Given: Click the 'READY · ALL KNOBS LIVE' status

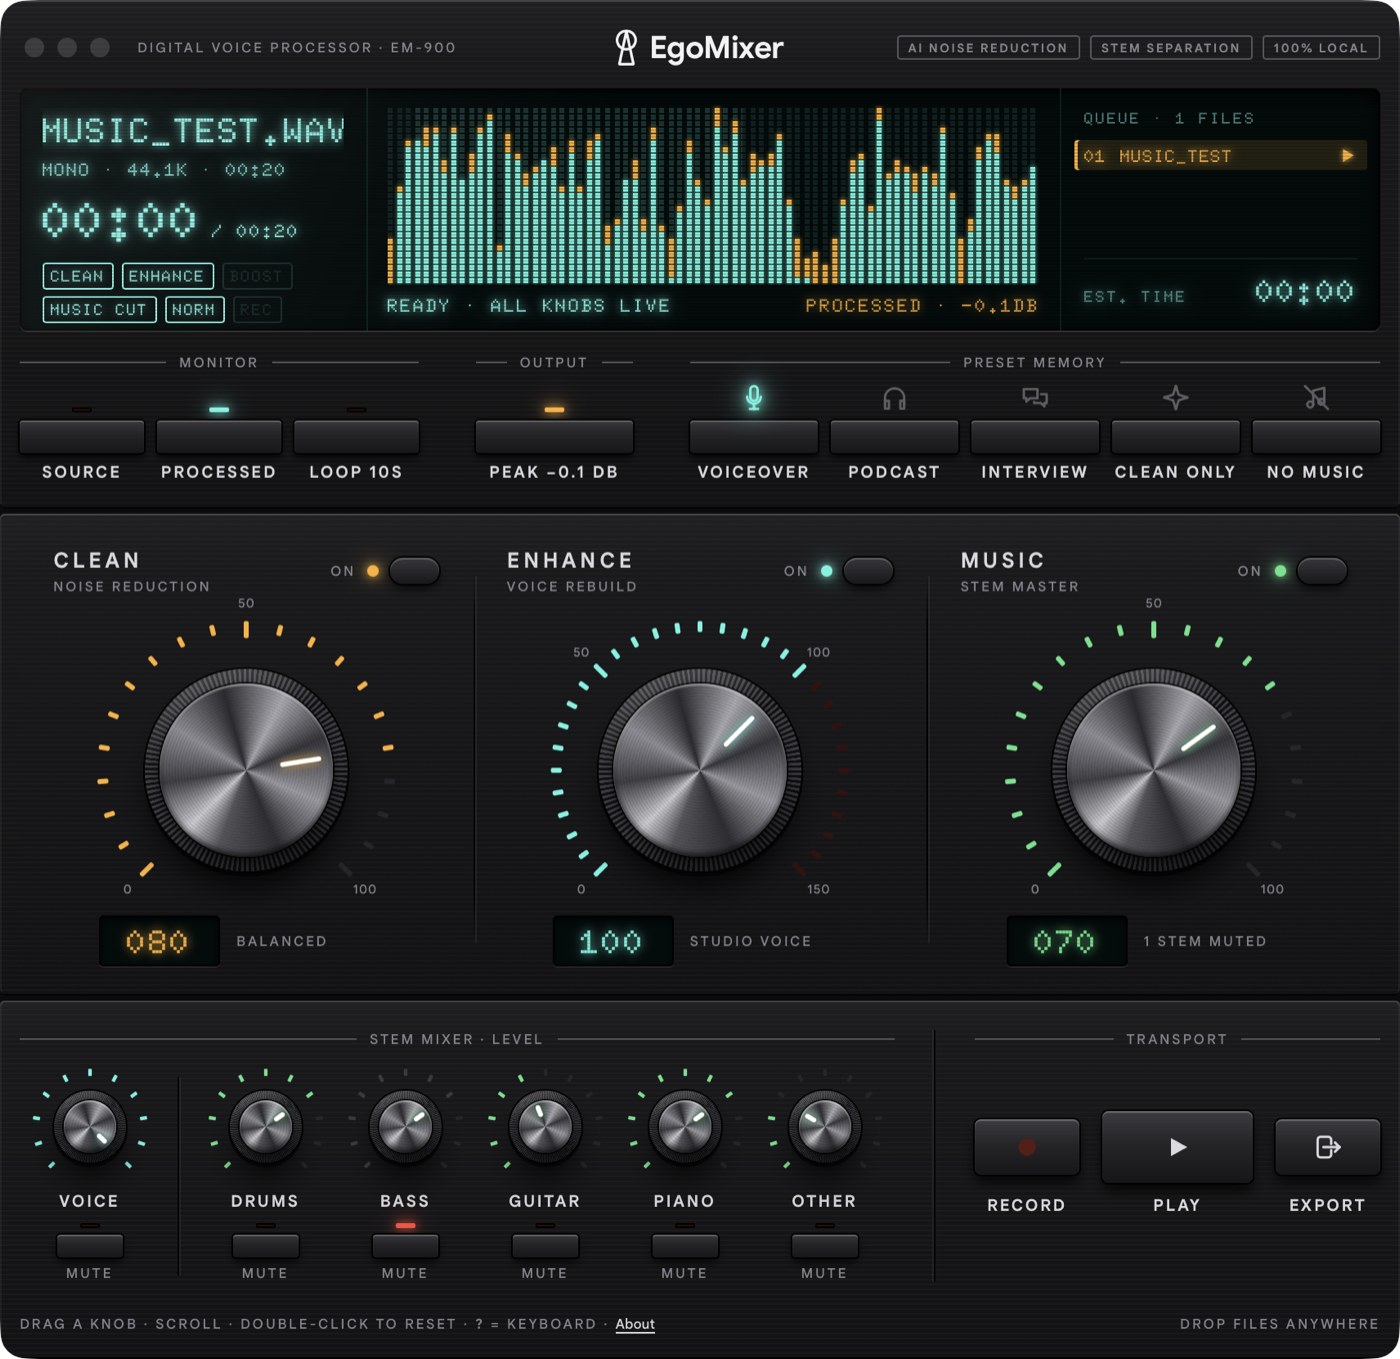Looking at the screenshot, I should [528, 306].
